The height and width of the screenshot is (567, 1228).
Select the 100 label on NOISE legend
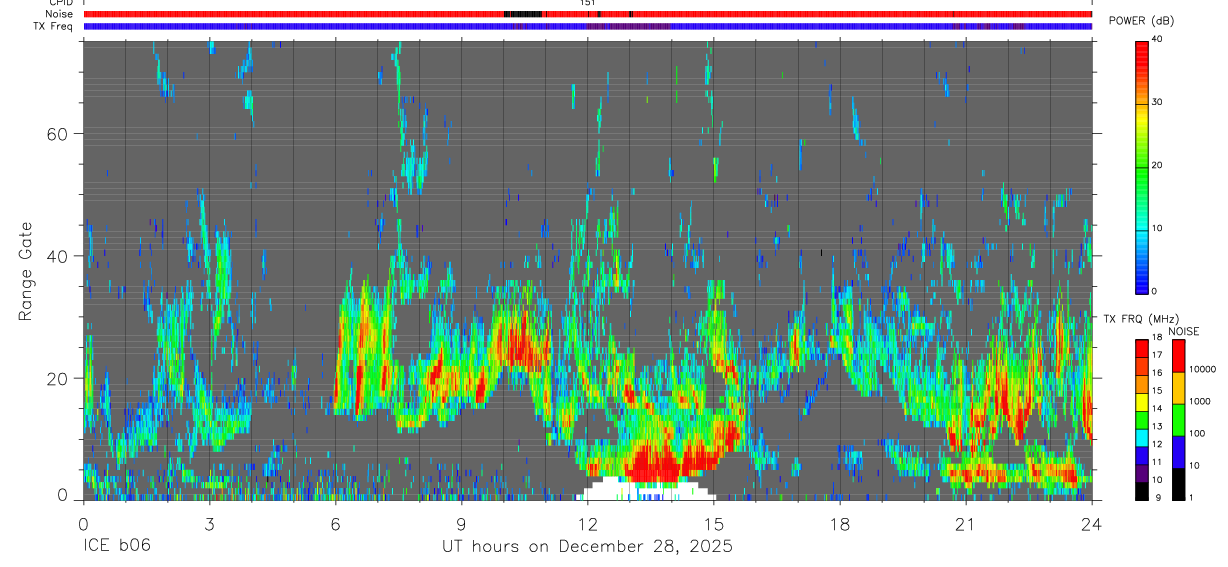coord(1198,433)
